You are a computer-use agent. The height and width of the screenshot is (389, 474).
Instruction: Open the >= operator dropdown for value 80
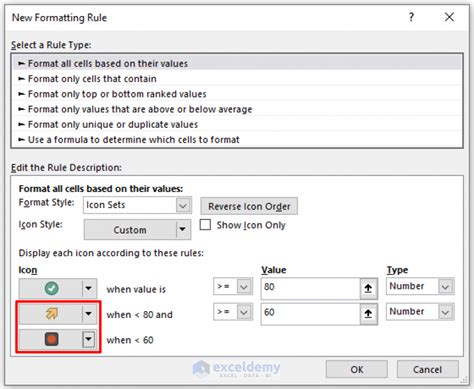pyautogui.click(x=244, y=287)
